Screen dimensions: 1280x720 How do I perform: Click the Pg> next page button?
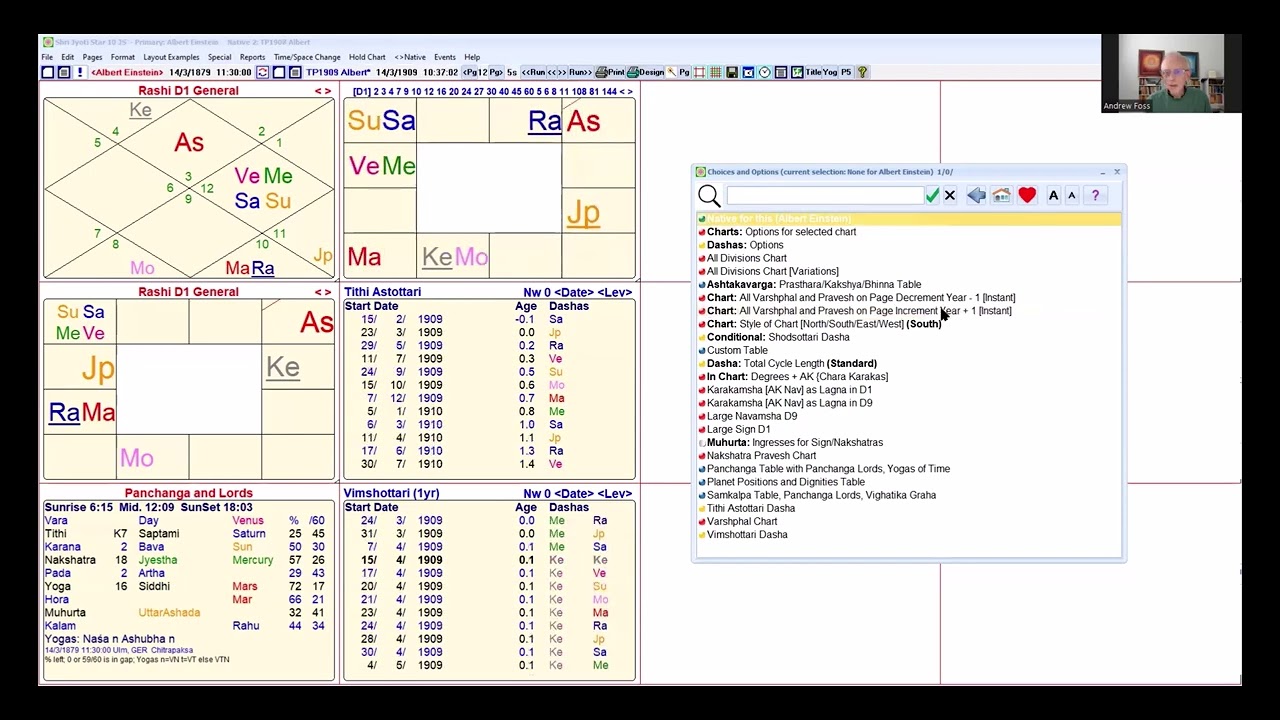pos(496,72)
